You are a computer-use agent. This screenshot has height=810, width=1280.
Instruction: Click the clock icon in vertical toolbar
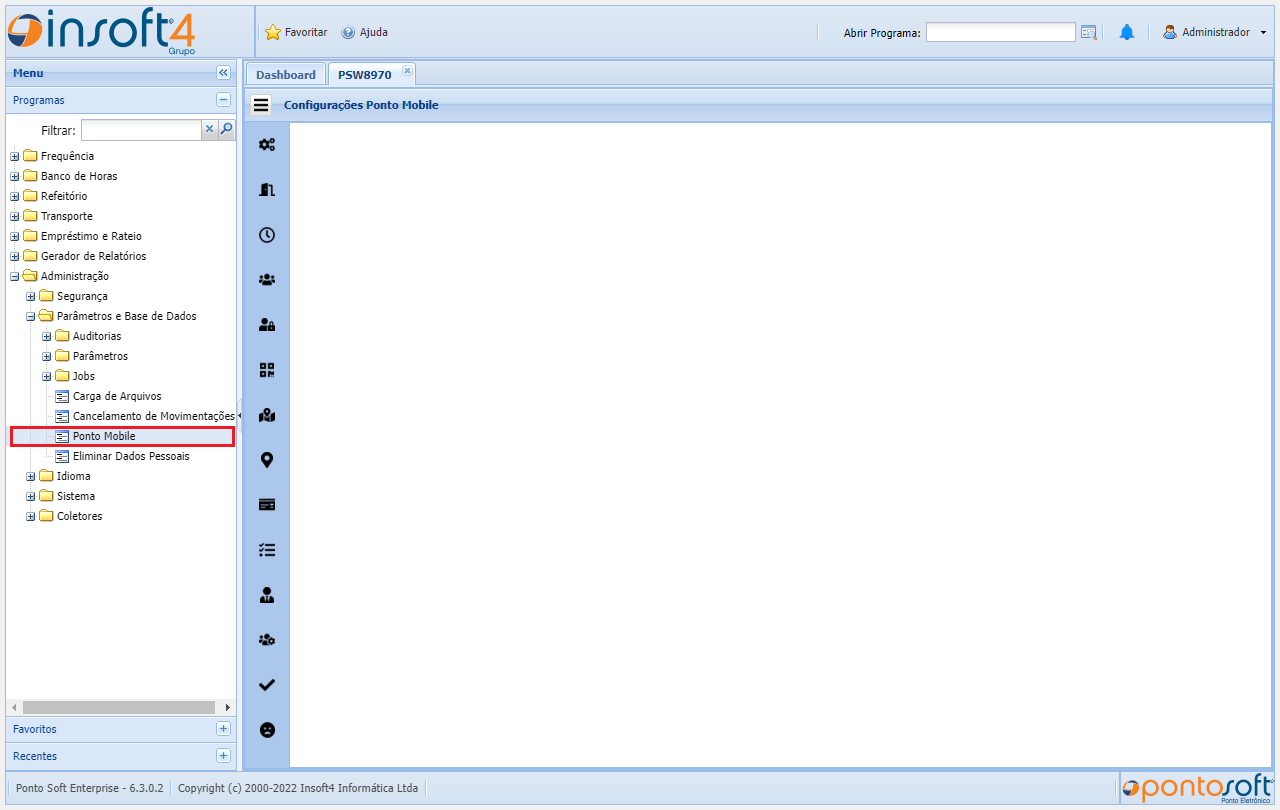point(267,235)
